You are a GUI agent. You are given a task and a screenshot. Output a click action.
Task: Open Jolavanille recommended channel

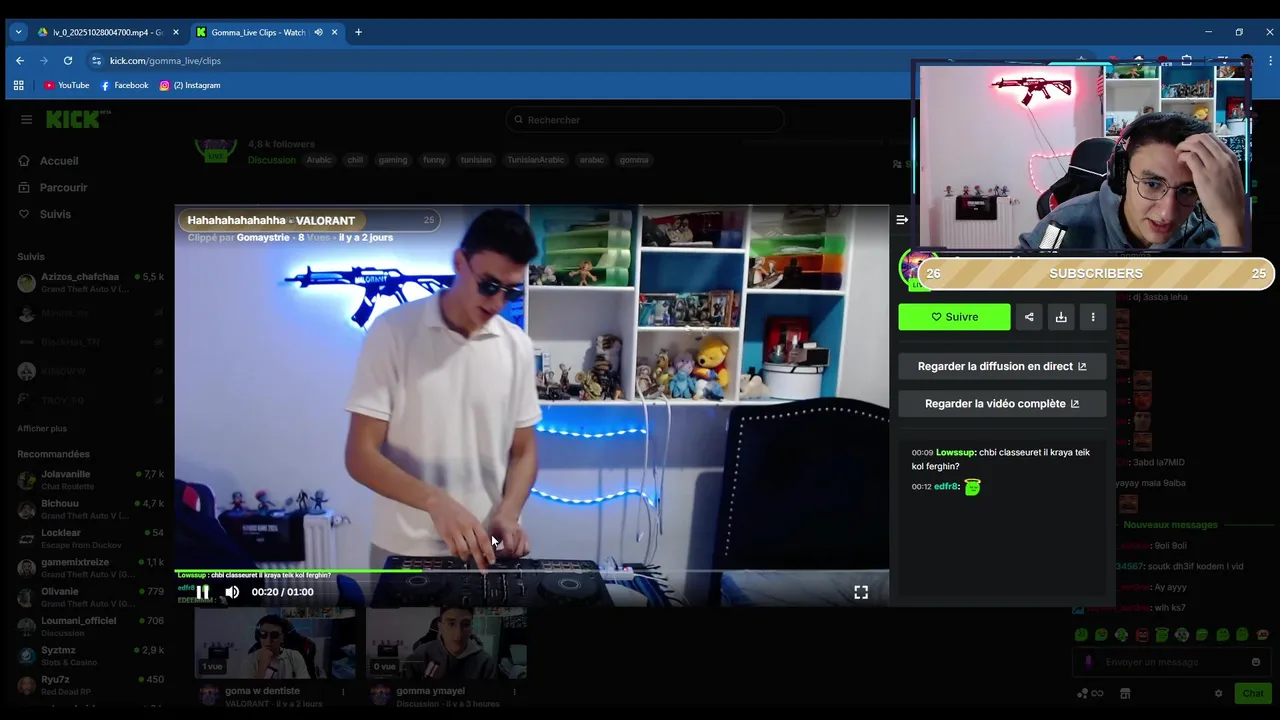pyautogui.click(x=90, y=480)
